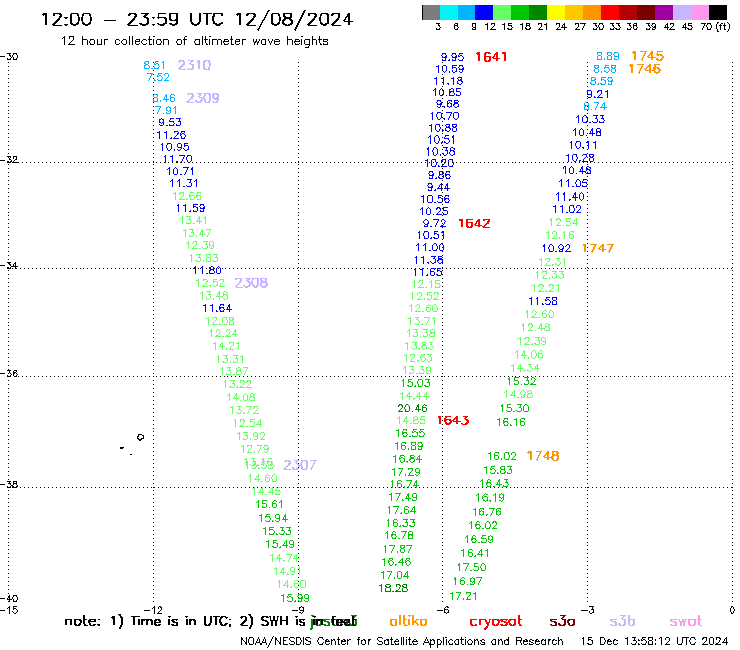Click the cryosat pass label 1643

point(453,420)
